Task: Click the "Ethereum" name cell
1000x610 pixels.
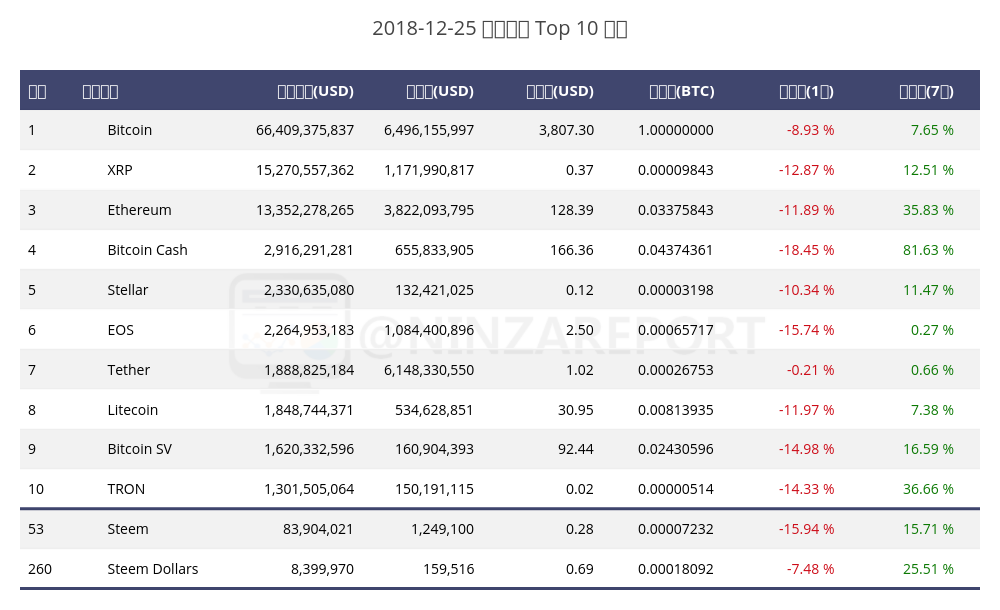Action: [x=139, y=210]
